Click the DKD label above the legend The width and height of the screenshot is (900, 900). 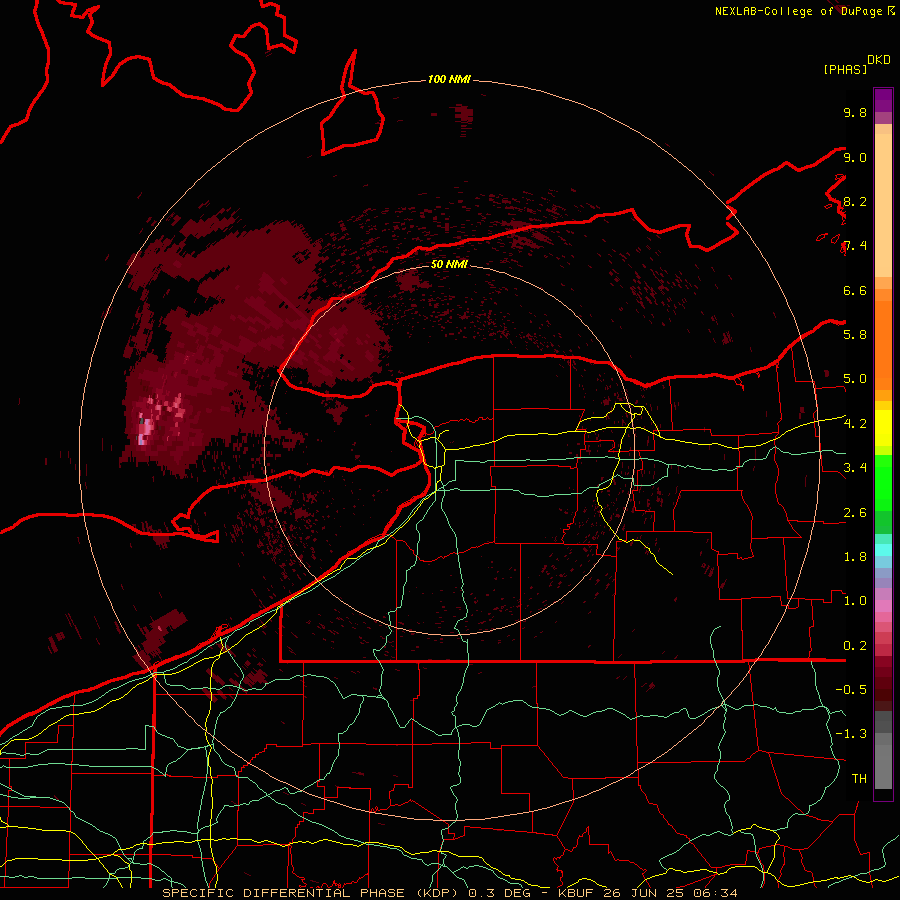click(879, 60)
